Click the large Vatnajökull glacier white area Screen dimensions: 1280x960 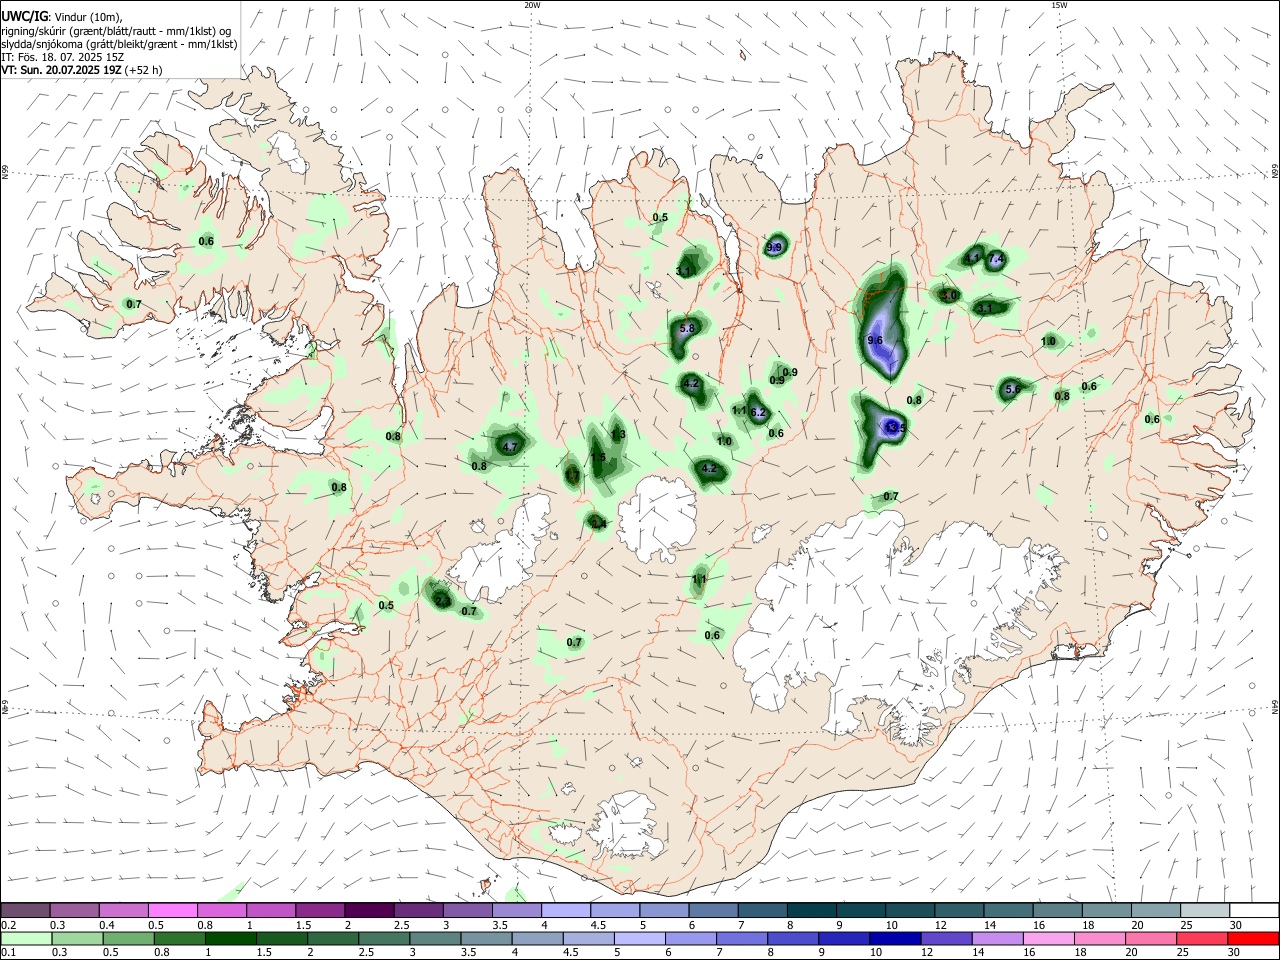pyautogui.click(x=900, y=620)
